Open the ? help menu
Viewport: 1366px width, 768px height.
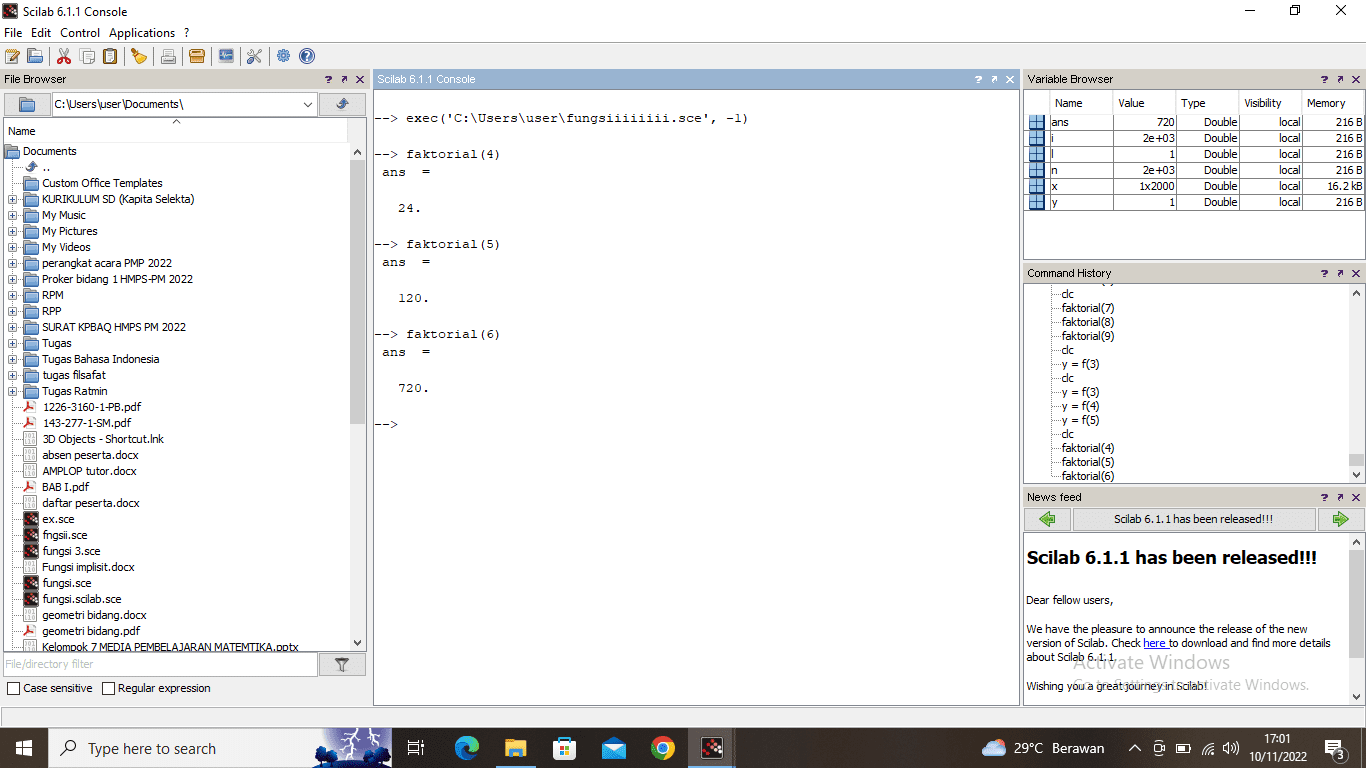[x=186, y=33]
